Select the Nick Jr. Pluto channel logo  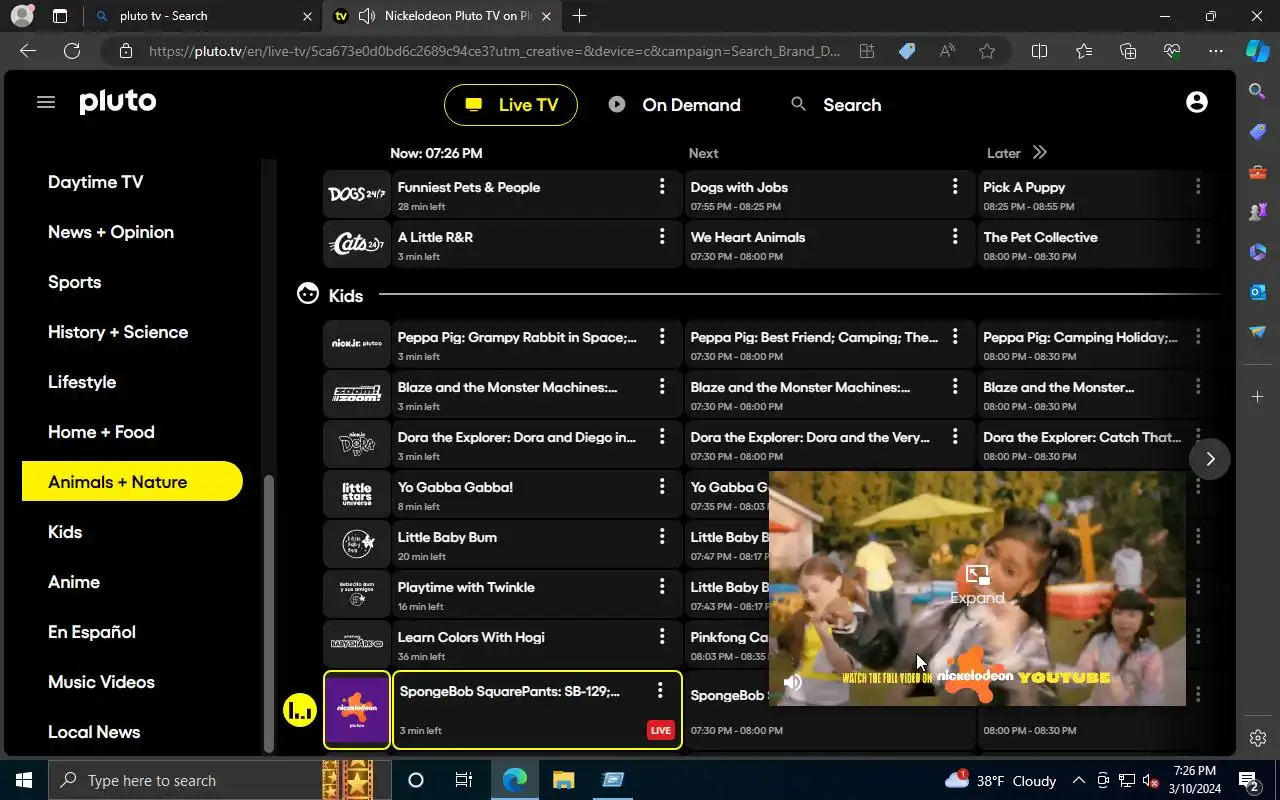357,345
